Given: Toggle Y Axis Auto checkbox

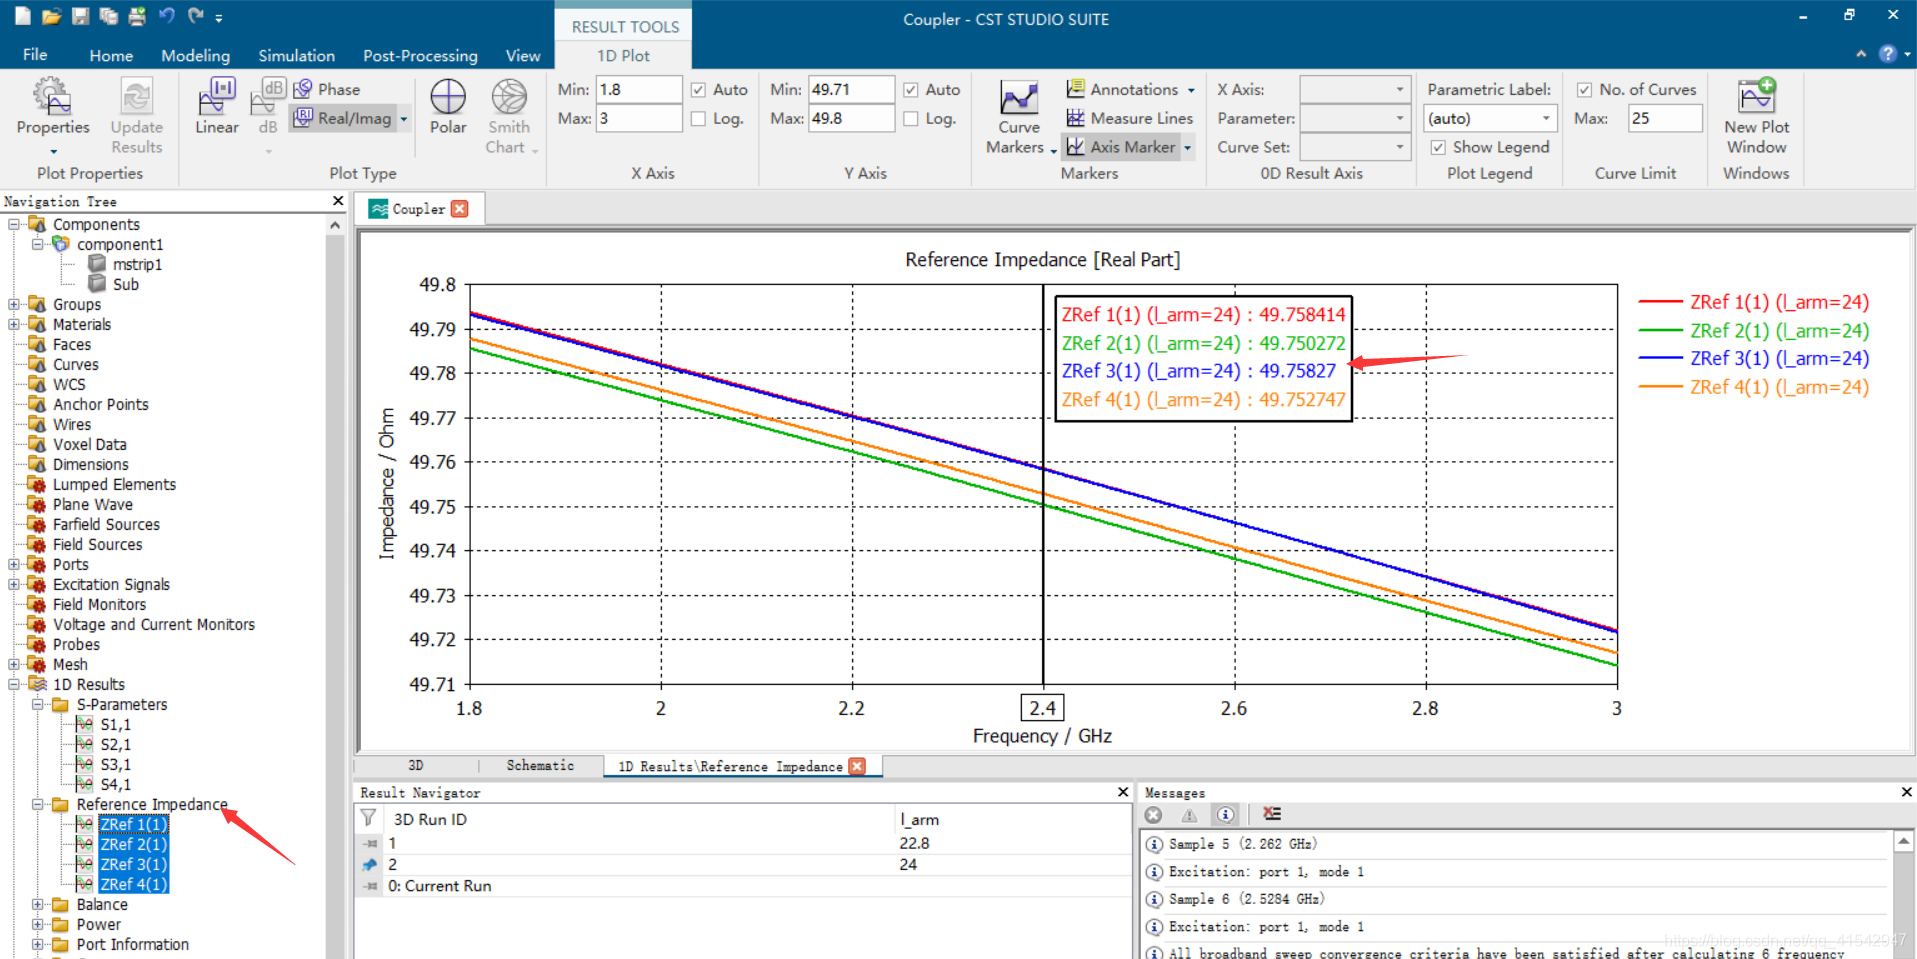Looking at the screenshot, I should (x=911, y=89).
